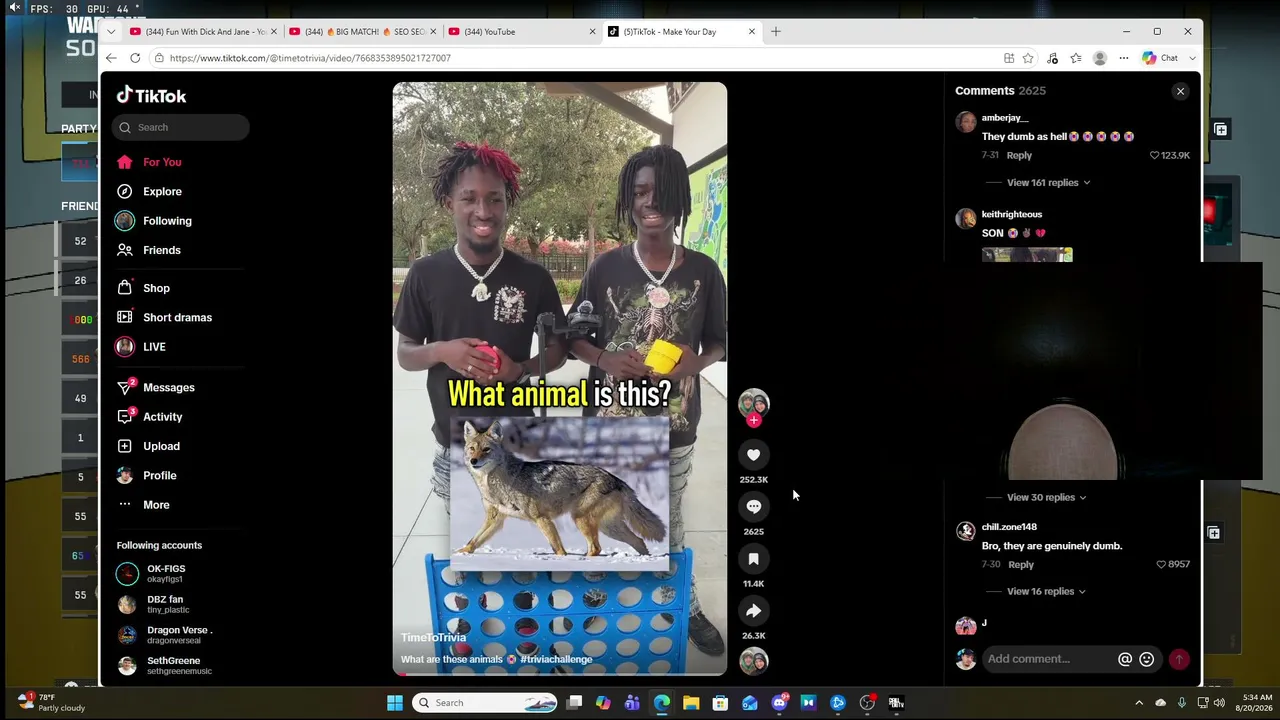This screenshot has width=1280, height=720.
Task: Reply to amberjay__'s comment
Action: (1019, 156)
